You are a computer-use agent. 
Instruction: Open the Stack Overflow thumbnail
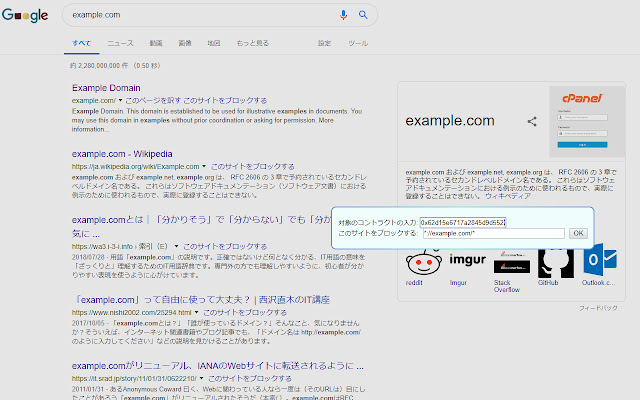(x=512, y=262)
